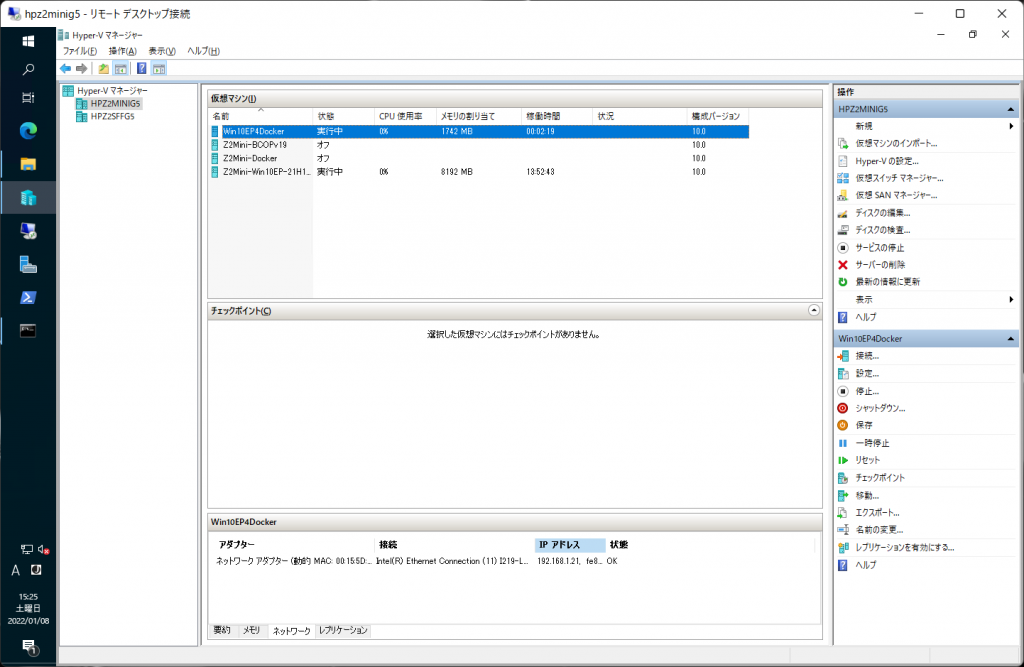Viewport: 1024px width, 667px height.
Task: Open the 表示 menu
Action: (x=161, y=51)
